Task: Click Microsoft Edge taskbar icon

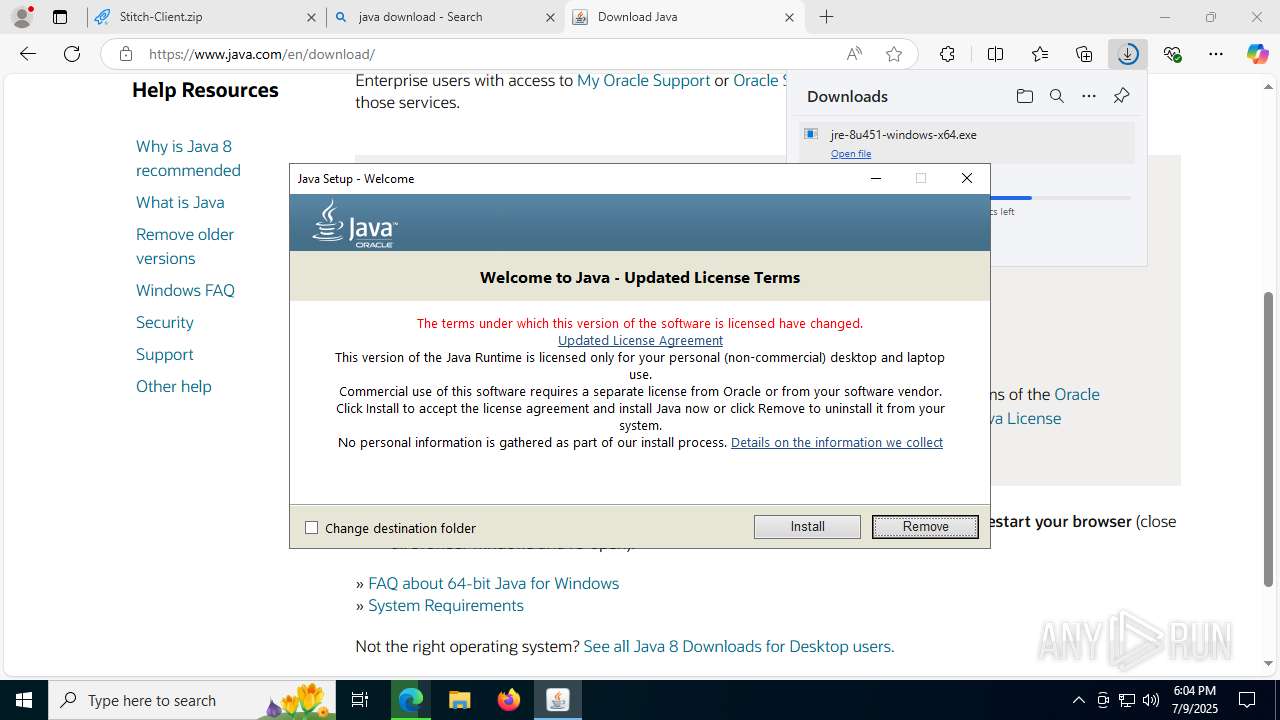Action: click(x=410, y=700)
